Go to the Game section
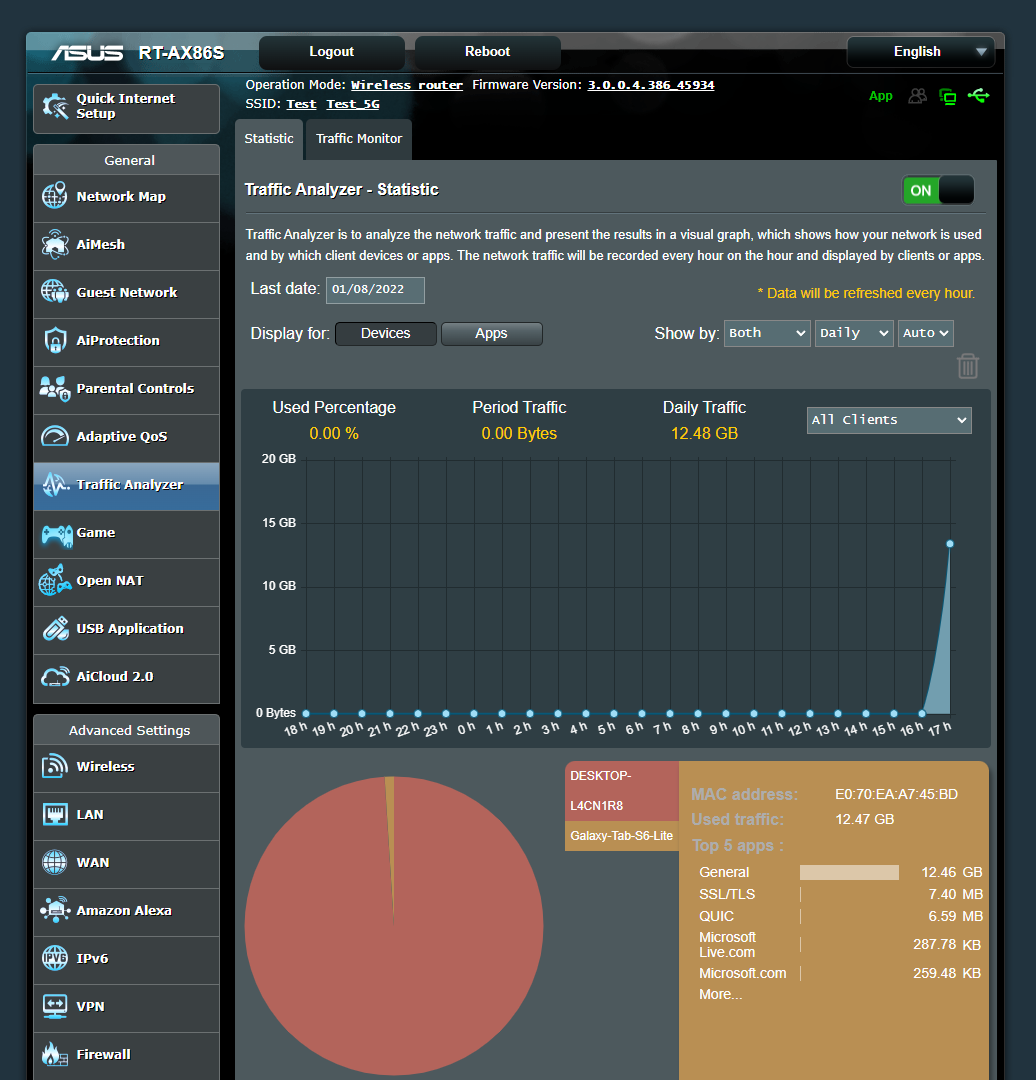Viewport: 1036px width, 1080px height. click(x=98, y=533)
